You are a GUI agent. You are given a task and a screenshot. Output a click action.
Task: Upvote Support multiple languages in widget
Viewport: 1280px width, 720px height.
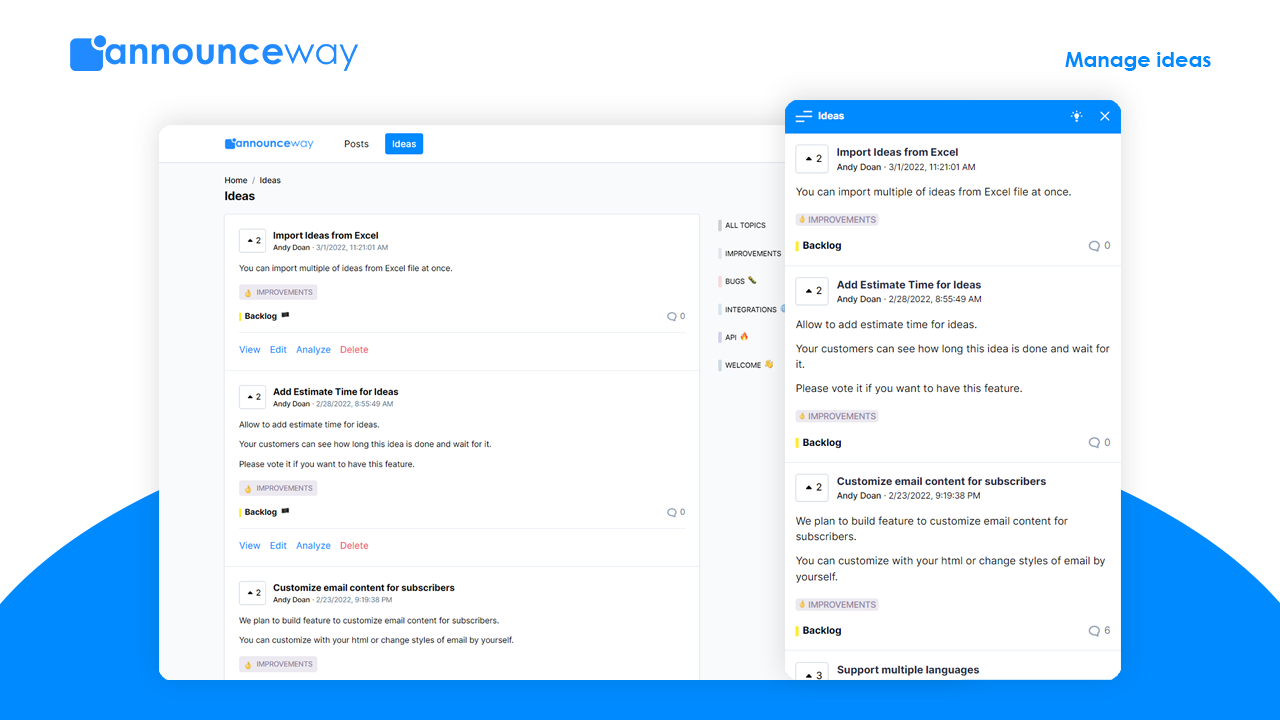[812, 673]
